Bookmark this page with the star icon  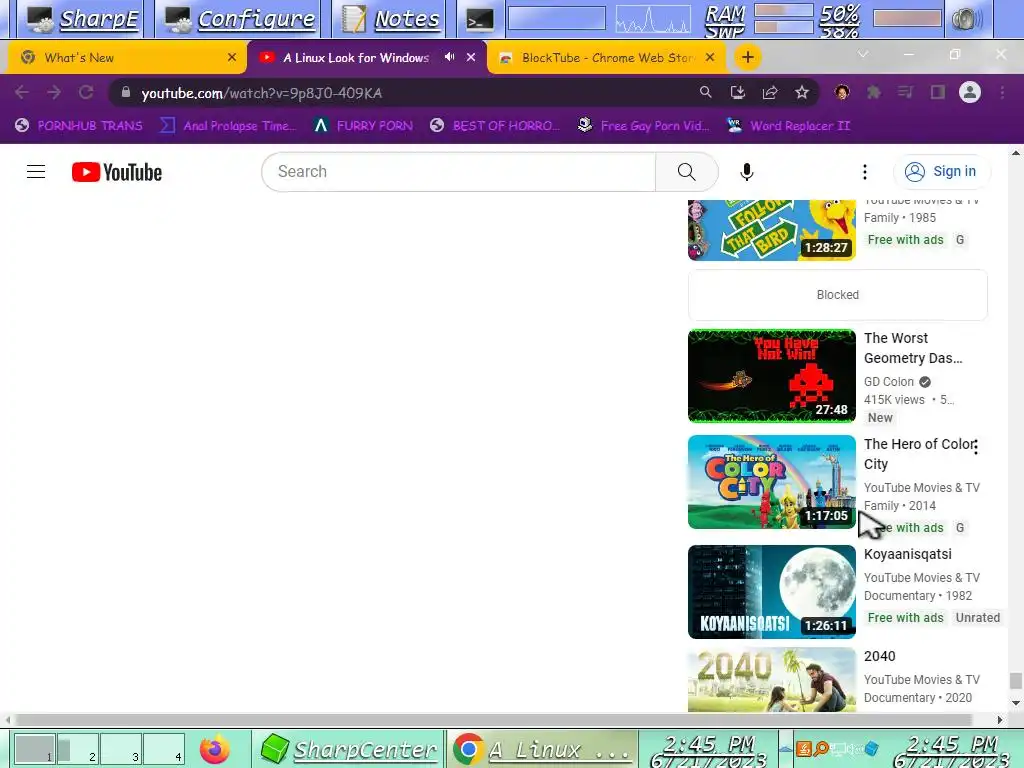(802, 93)
